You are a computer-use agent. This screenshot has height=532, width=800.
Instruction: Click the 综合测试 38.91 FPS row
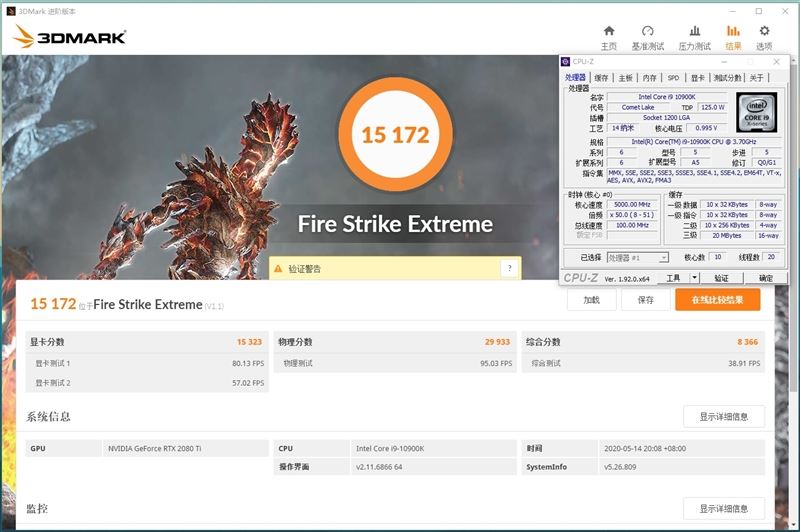(643, 363)
